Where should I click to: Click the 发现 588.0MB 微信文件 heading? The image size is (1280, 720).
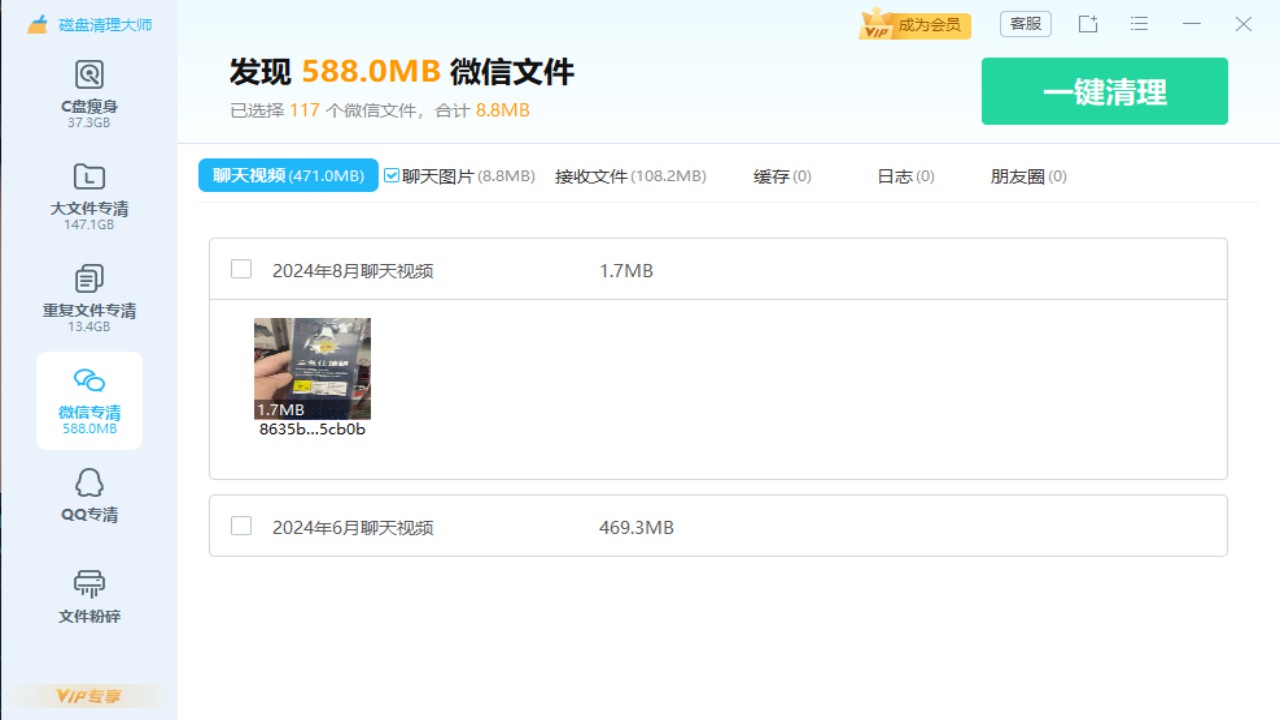(x=402, y=72)
